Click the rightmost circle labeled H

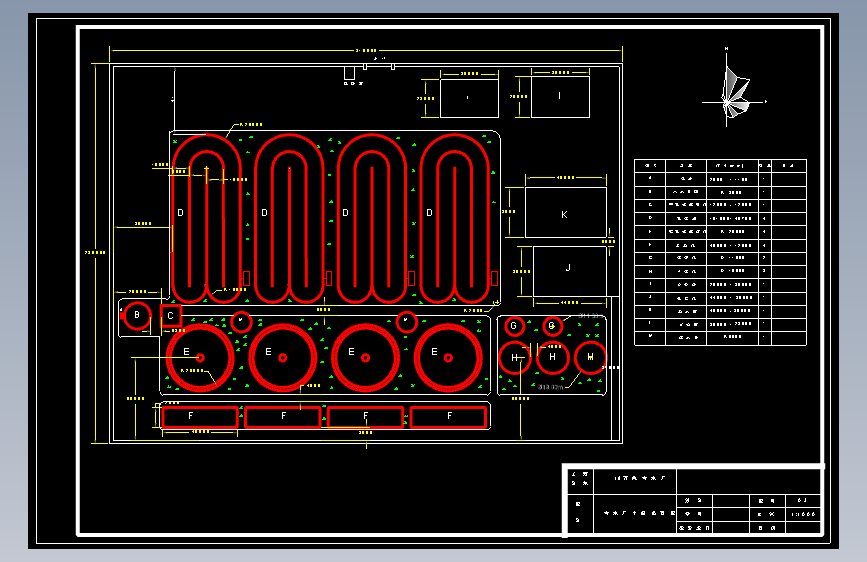click(591, 357)
